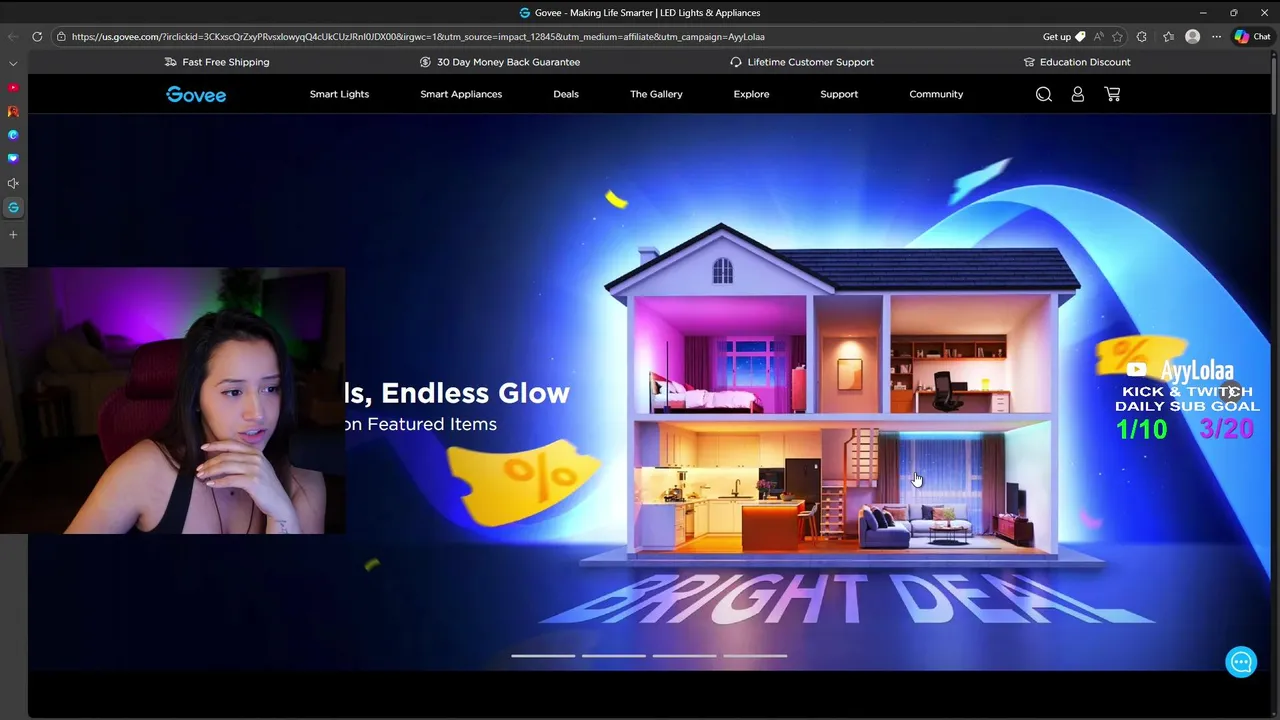Switch to the blue swirl sidebar tab

pos(13,135)
